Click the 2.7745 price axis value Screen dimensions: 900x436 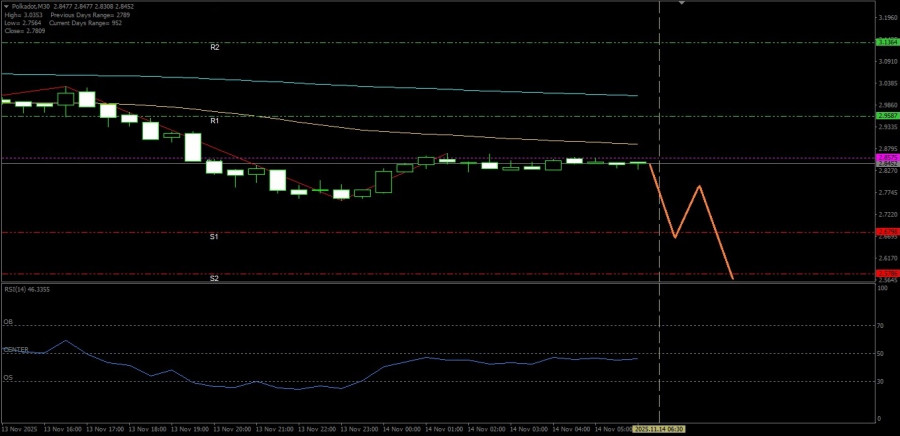click(887, 193)
